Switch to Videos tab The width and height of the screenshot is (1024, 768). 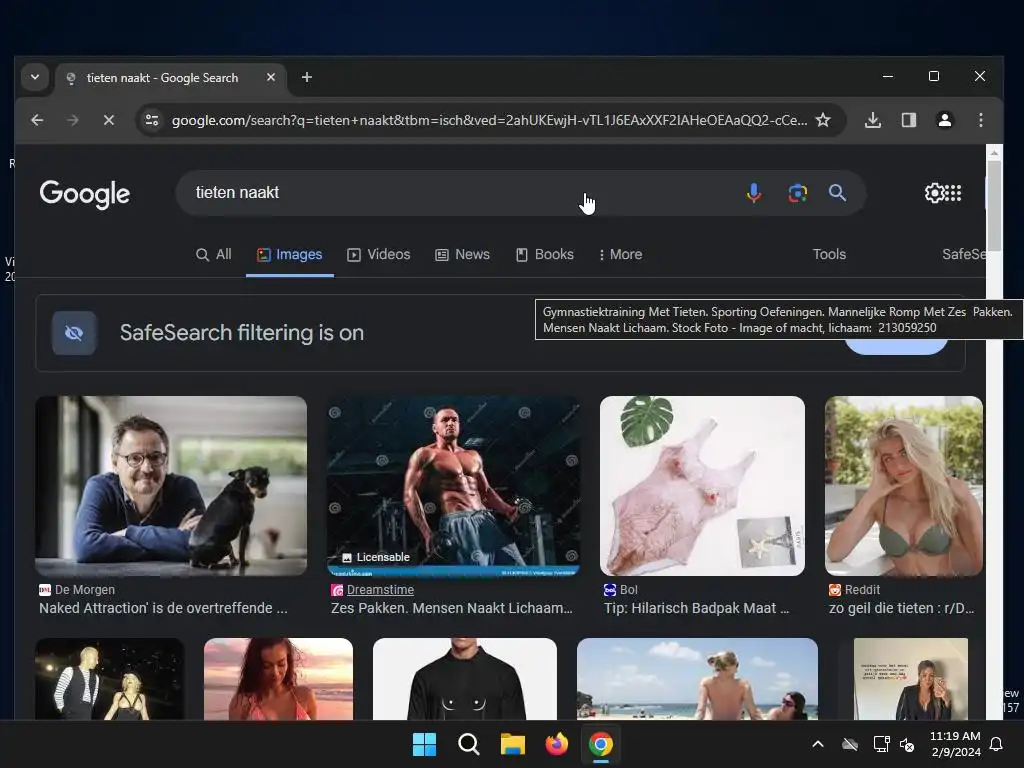point(379,255)
